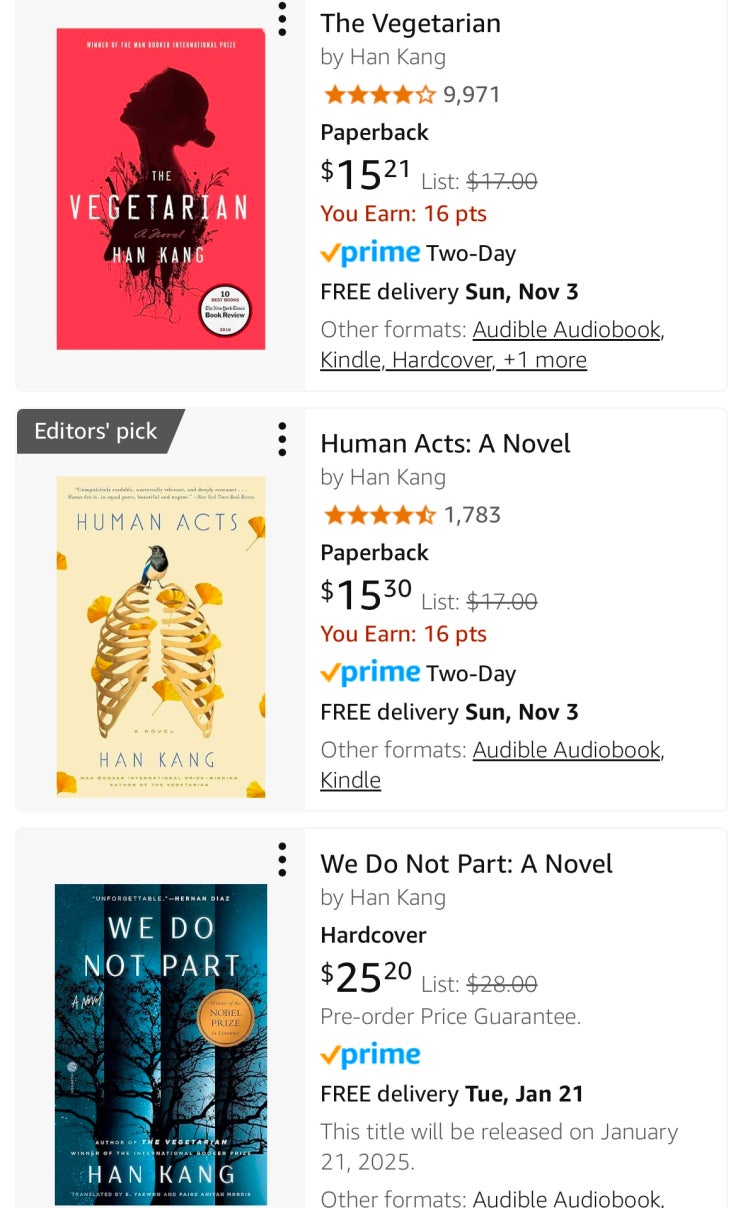
Task: Open kebab menu for We Do Not Part
Action: pos(282,859)
